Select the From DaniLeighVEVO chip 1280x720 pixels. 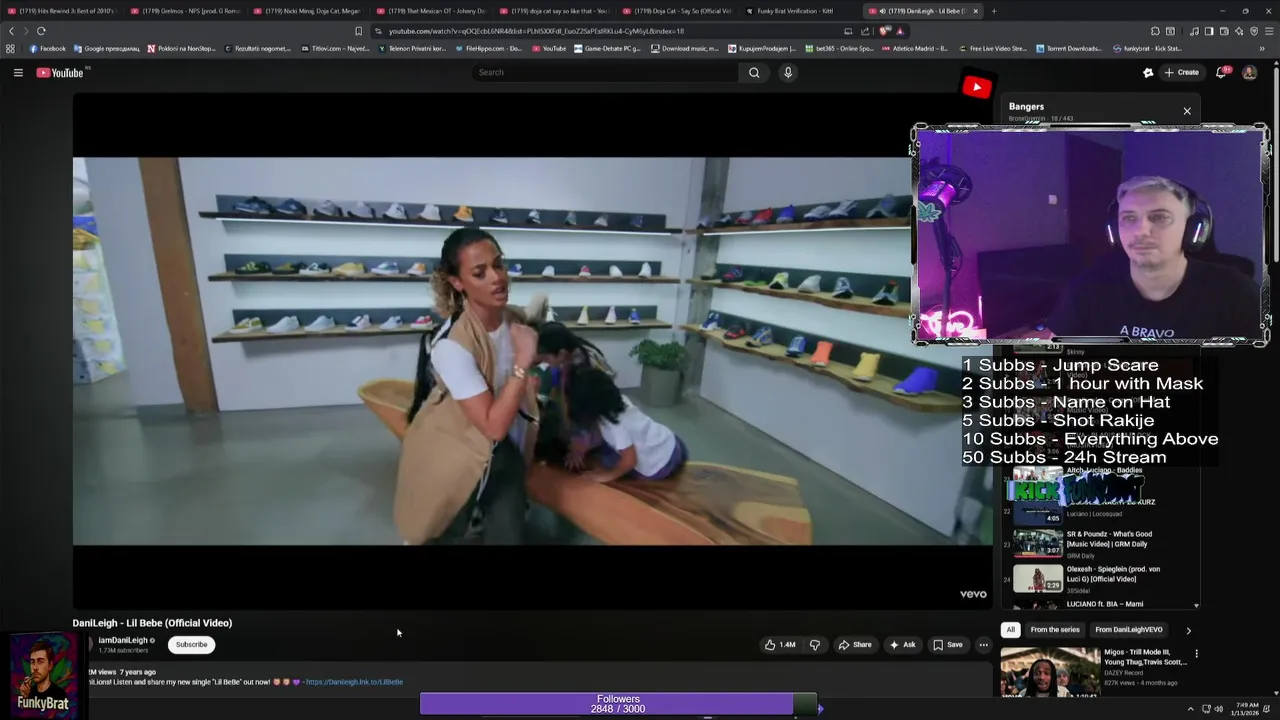1128,630
